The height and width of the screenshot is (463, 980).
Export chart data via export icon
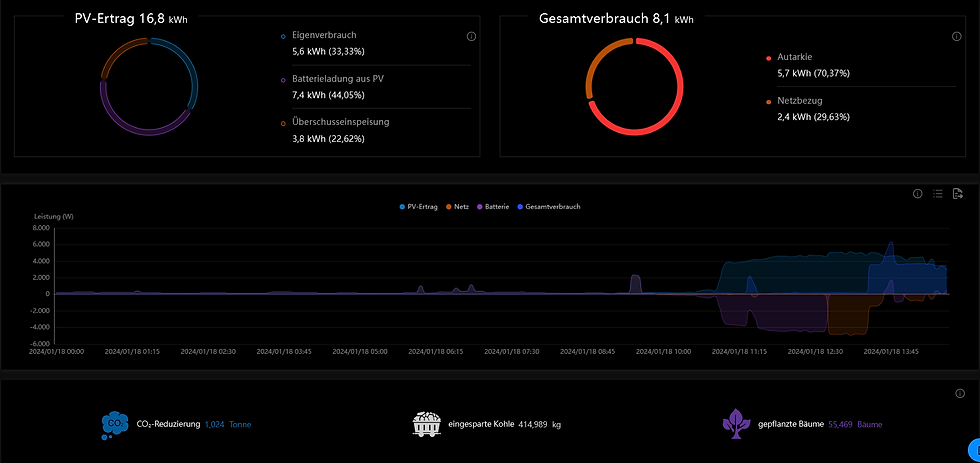tap(958, 194)
